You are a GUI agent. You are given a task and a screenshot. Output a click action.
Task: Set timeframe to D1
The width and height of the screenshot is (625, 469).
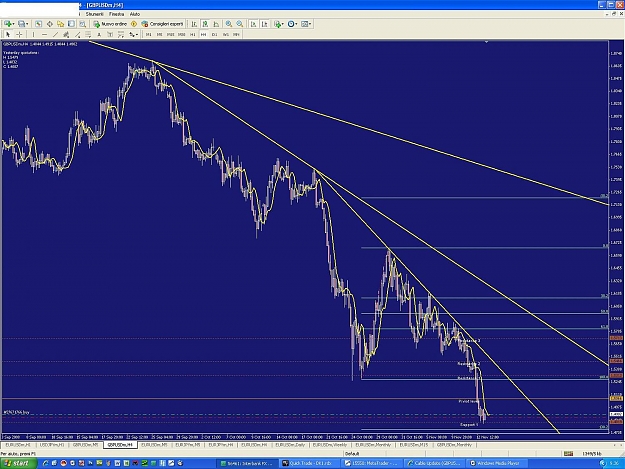(214, 35)
